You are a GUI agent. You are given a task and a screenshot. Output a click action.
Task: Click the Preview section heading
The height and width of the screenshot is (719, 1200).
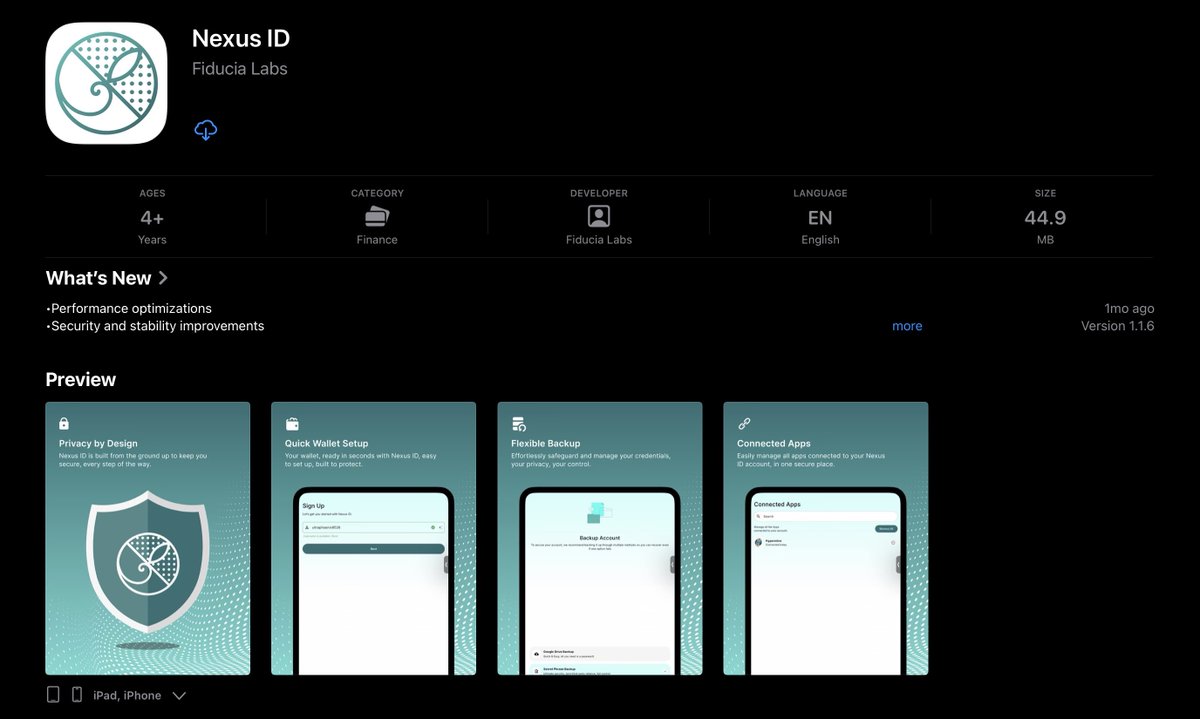point(81,380)
